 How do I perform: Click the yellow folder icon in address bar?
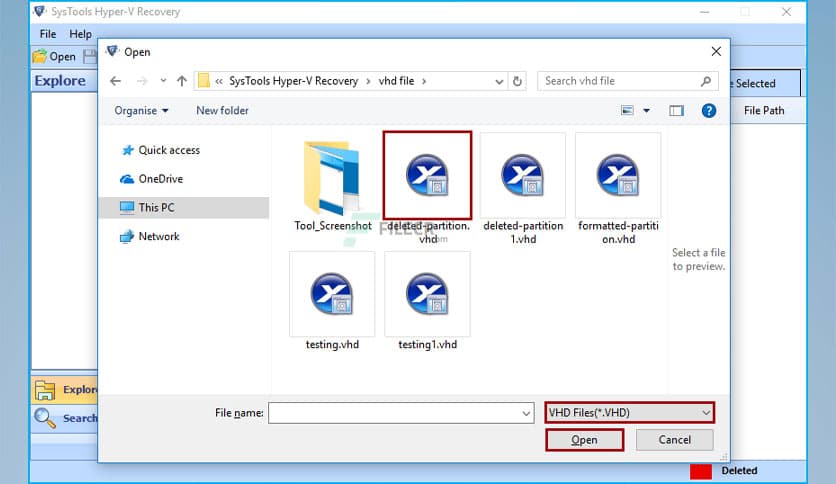(x=204, y=81)
